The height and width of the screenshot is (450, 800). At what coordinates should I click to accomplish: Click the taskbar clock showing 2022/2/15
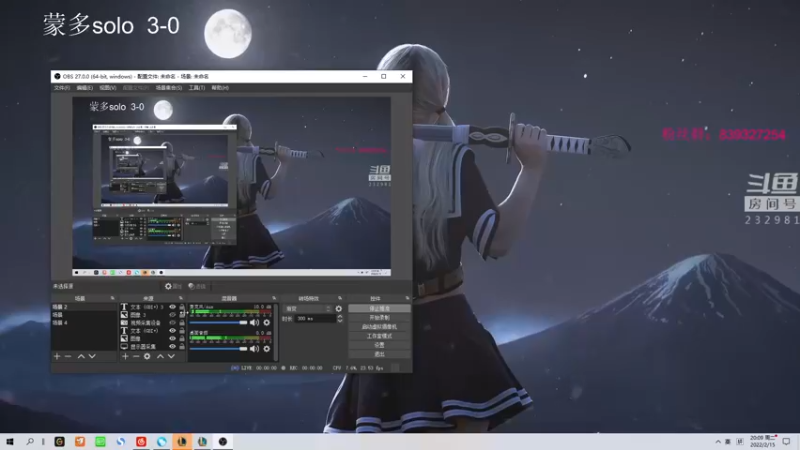[x=763, y=441]
